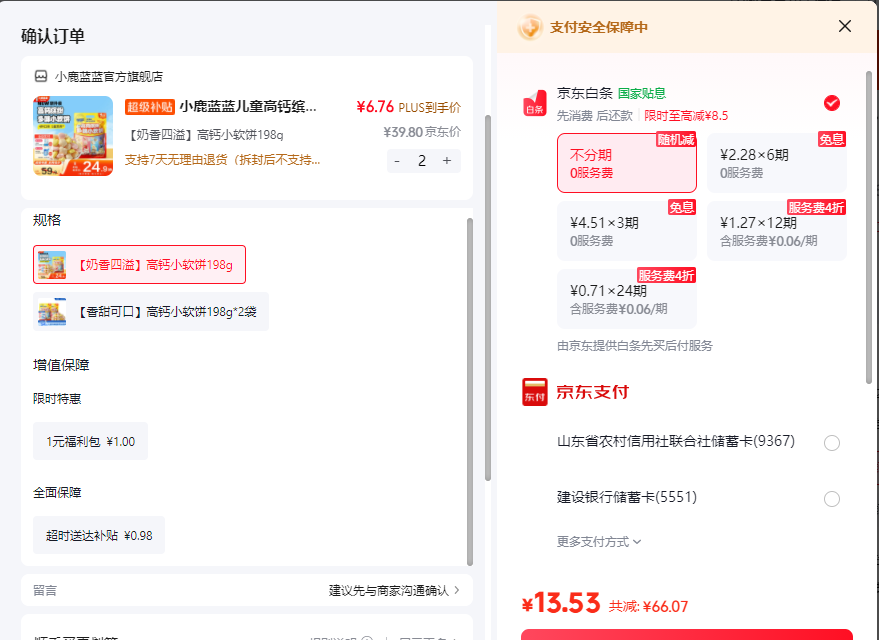Decrease quantity with the minus button

coord(397,161)
